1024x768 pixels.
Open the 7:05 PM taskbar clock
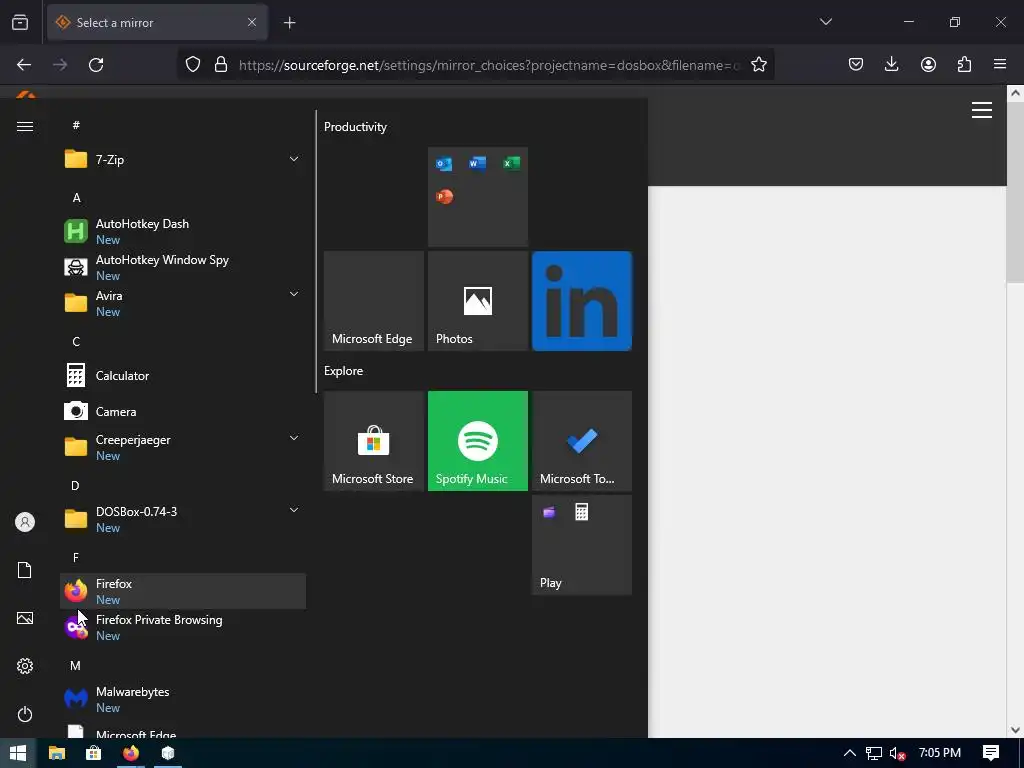pyautogui.click(x=940, y=753)
